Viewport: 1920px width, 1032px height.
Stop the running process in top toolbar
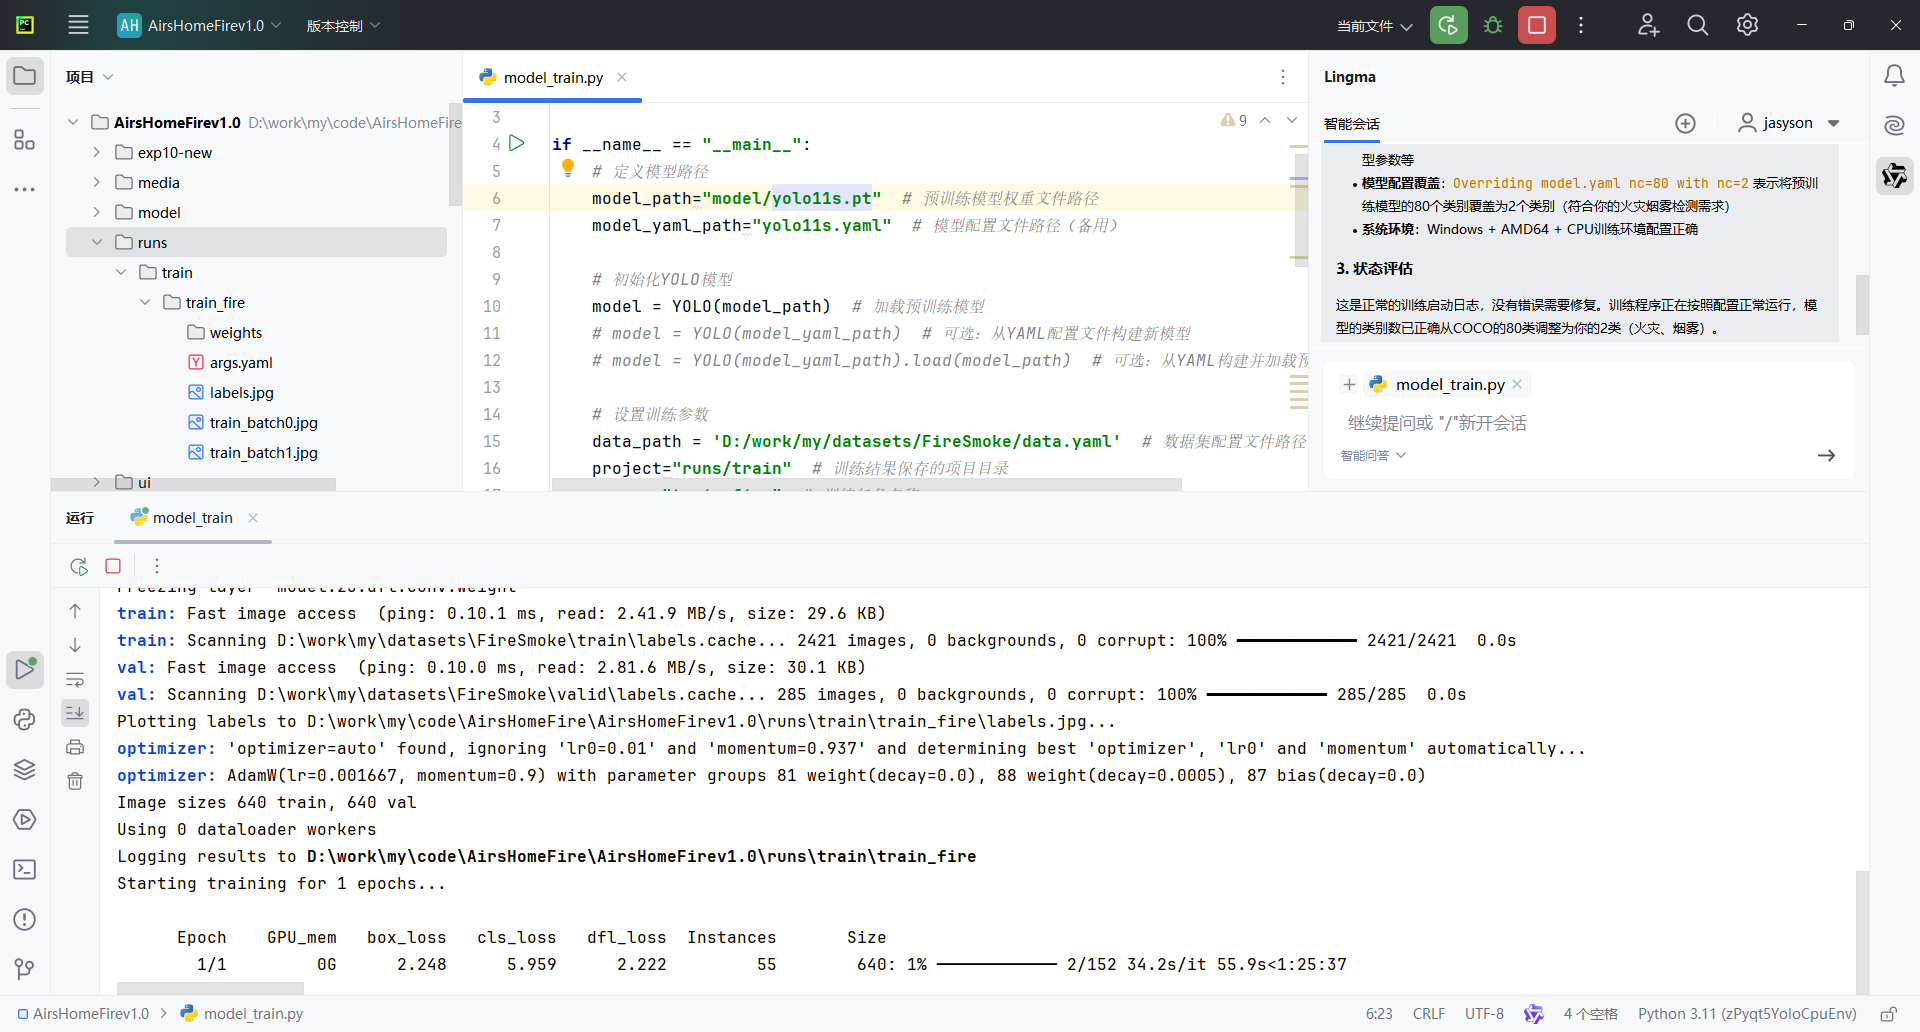pyautogui.click(x=1537, y=25)
